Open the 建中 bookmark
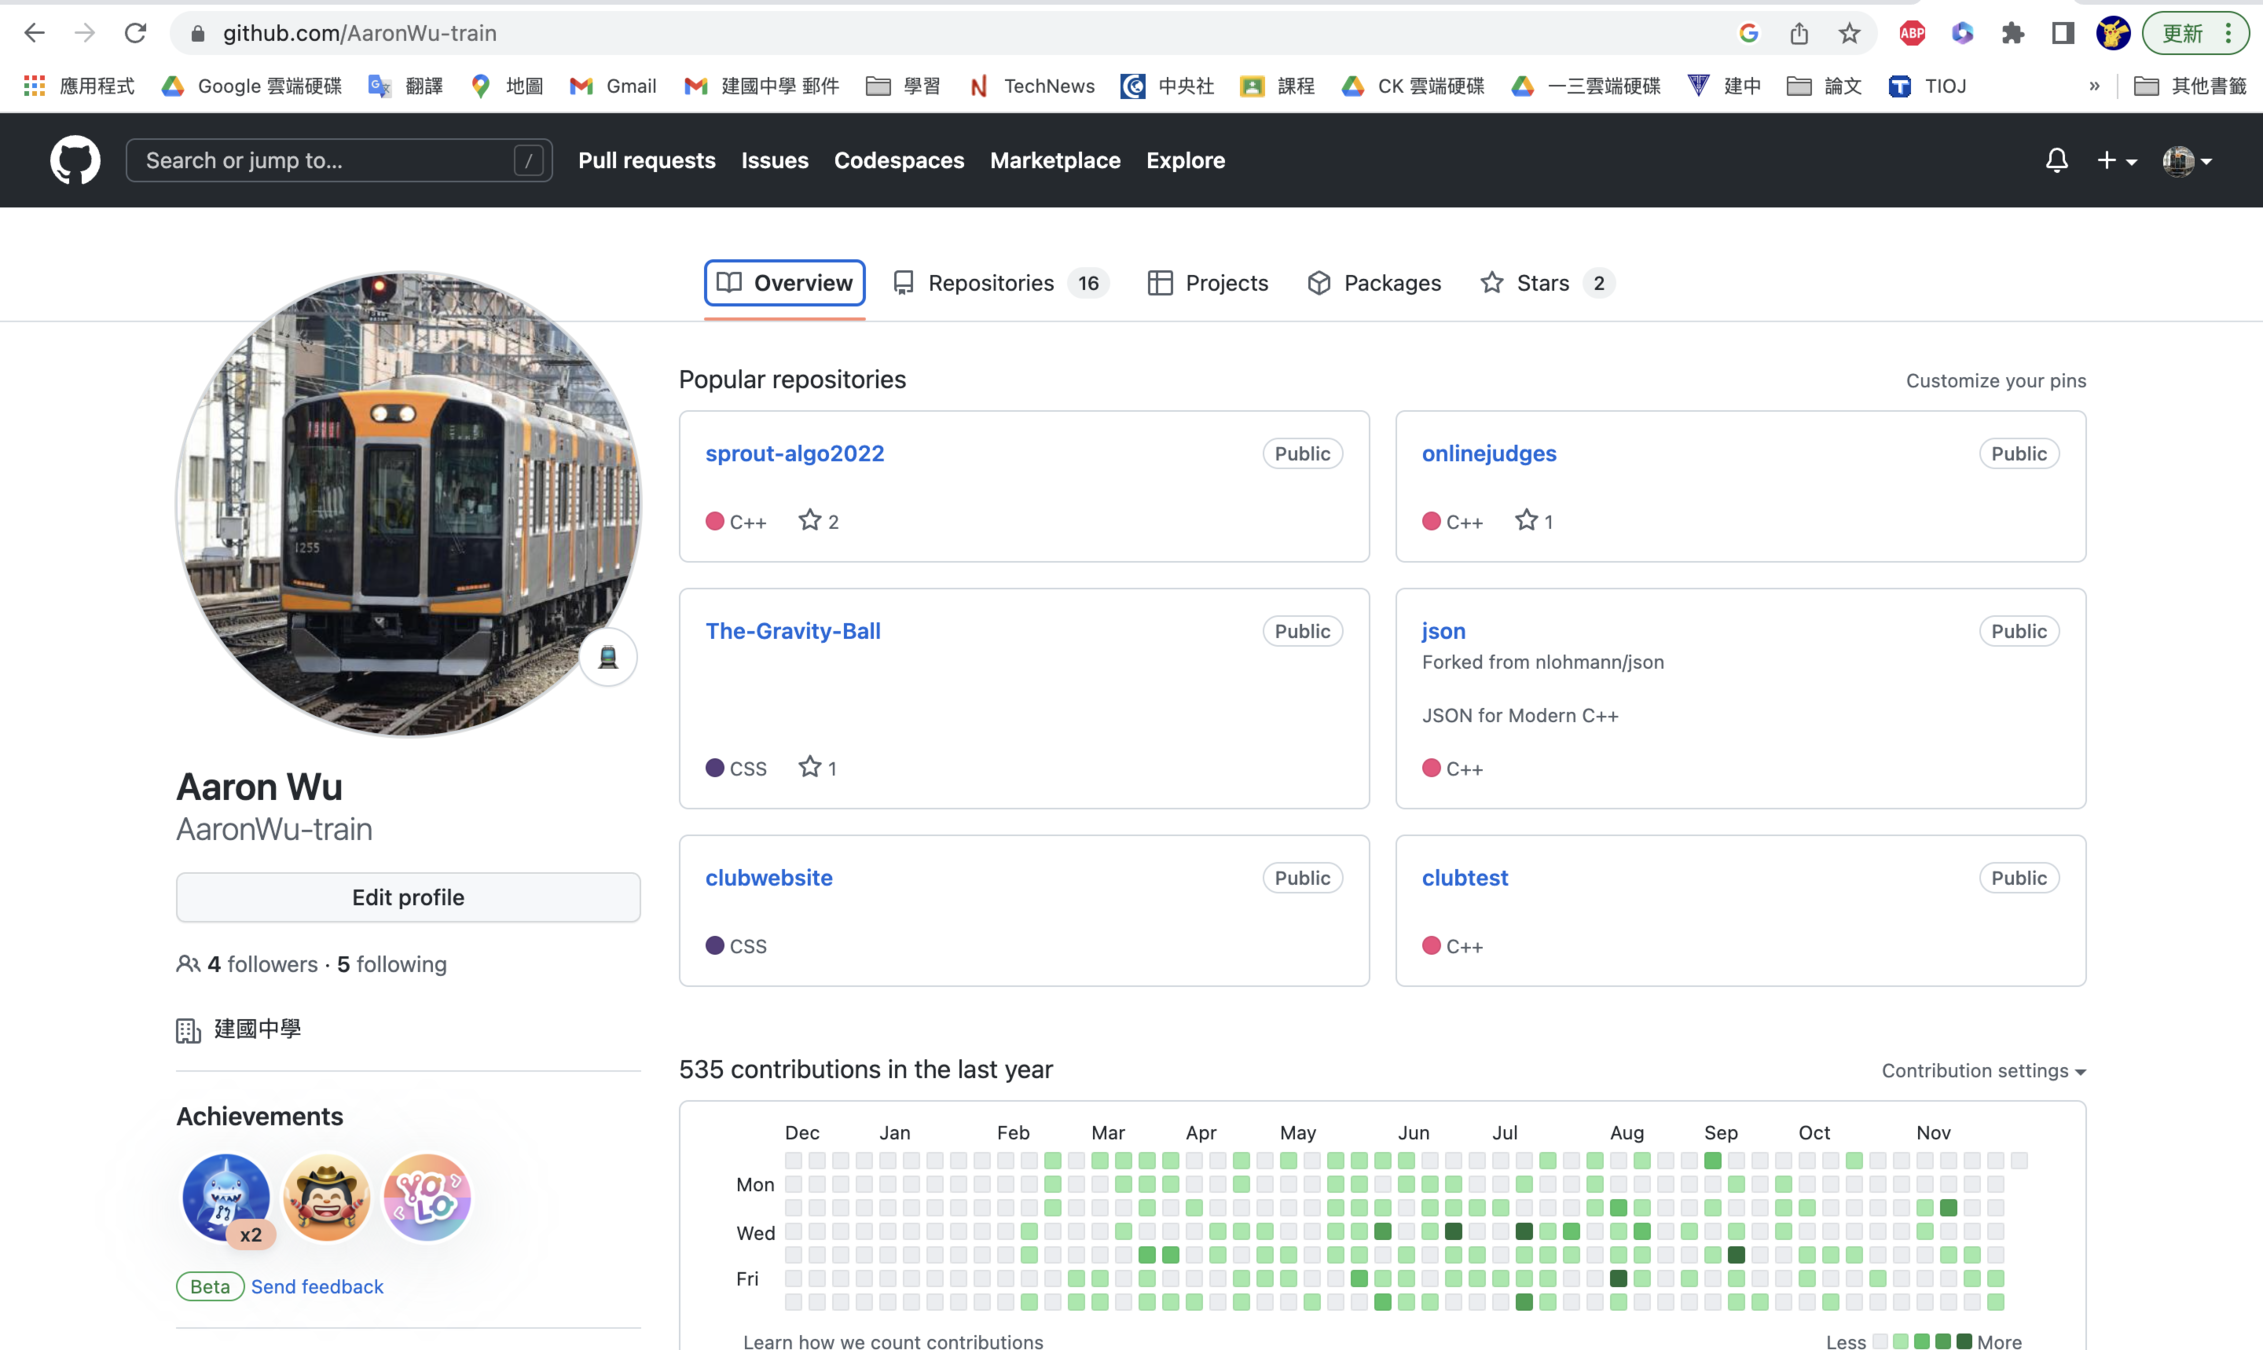This screenshot has height=1350, width=2263. [x=1724, y=86]
